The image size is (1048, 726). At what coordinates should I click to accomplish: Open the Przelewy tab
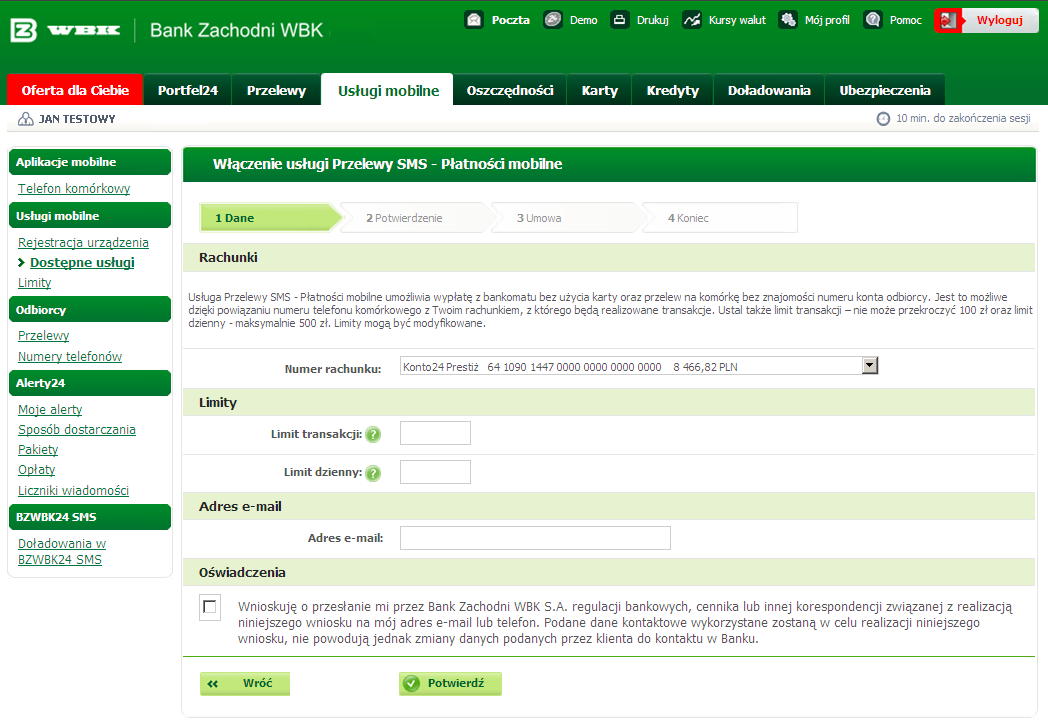[x=276, y=90]
